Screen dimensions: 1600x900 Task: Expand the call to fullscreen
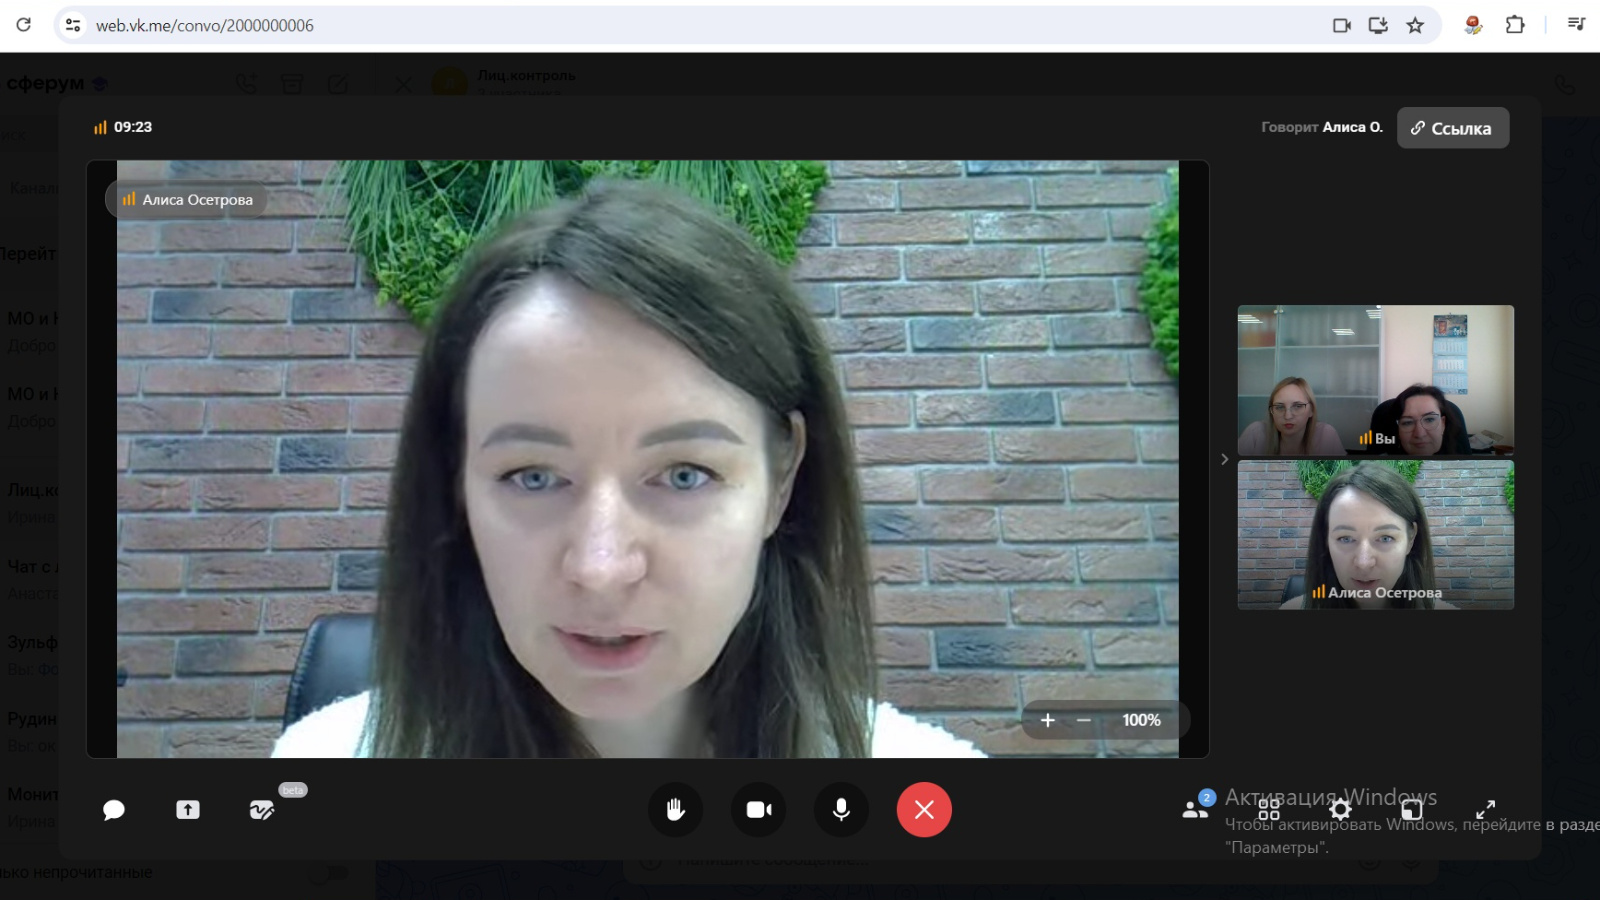1485,809
